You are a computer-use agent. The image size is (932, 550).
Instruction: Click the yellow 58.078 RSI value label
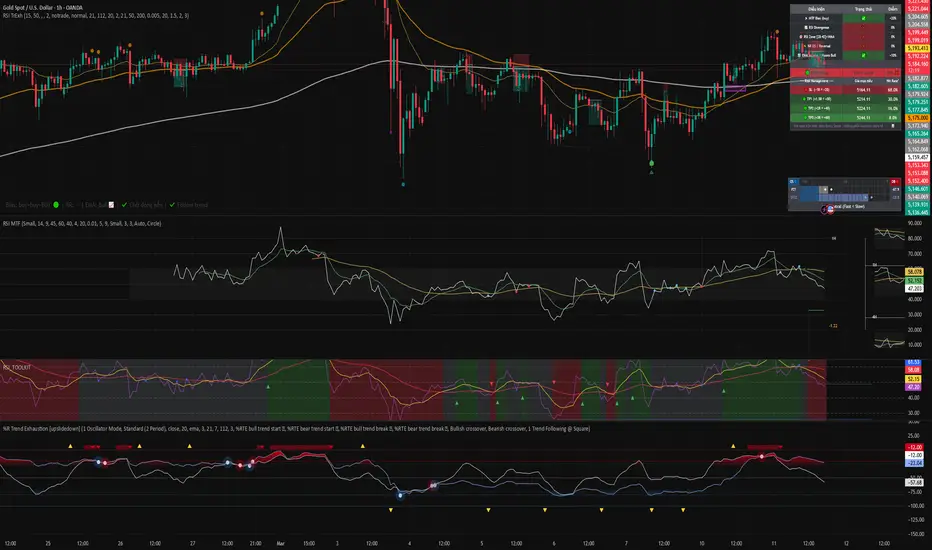click(914, 272)
